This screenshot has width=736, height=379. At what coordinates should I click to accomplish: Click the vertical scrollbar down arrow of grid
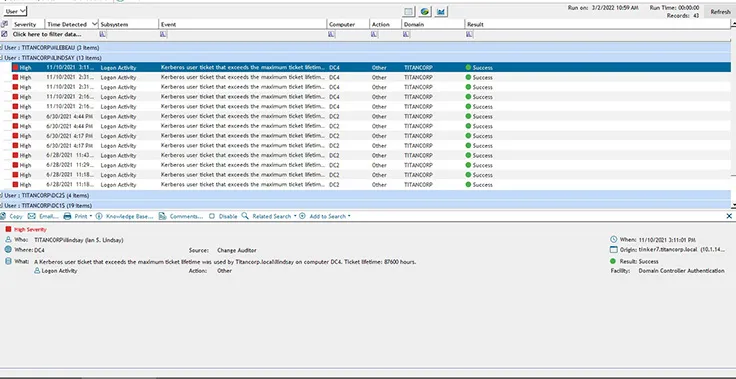point(734,205)
